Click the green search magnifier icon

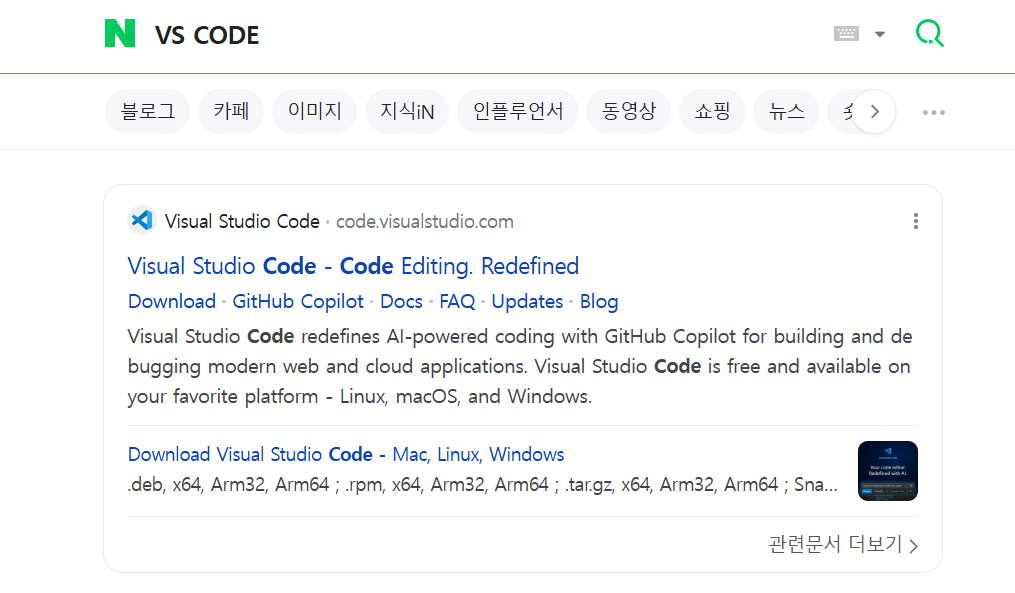point(930,33)
